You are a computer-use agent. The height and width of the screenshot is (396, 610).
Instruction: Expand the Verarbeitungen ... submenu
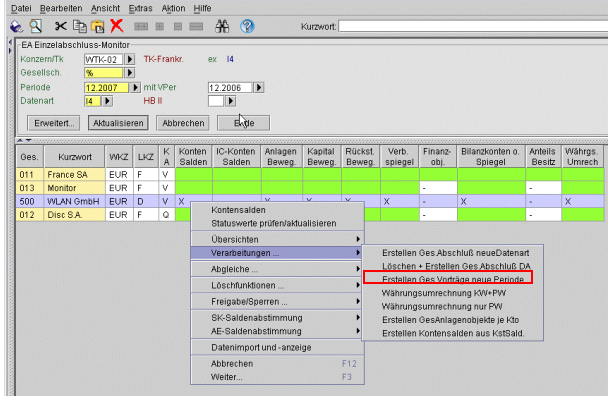tap(277, 253)
